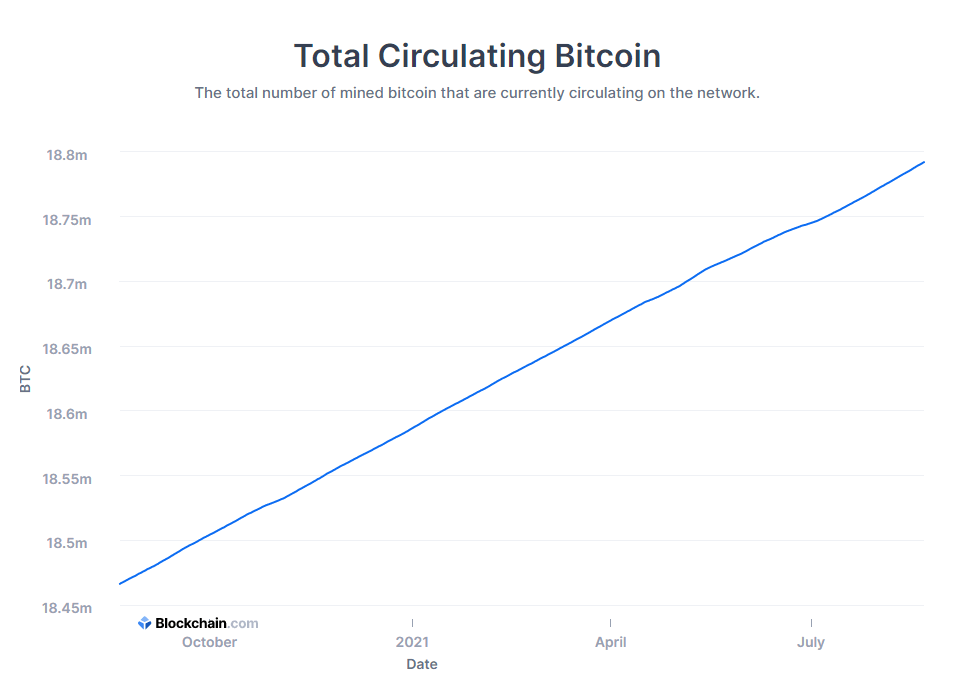The width and height of the screenshot is (958, 683).
Task: Select the 18.55m y-axis label
Action: [67, 478]
